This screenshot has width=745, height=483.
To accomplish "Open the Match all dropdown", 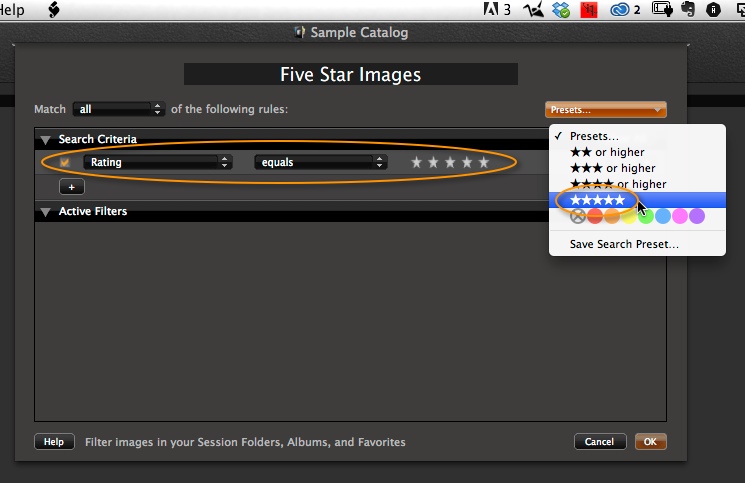I will pos(119,109).
